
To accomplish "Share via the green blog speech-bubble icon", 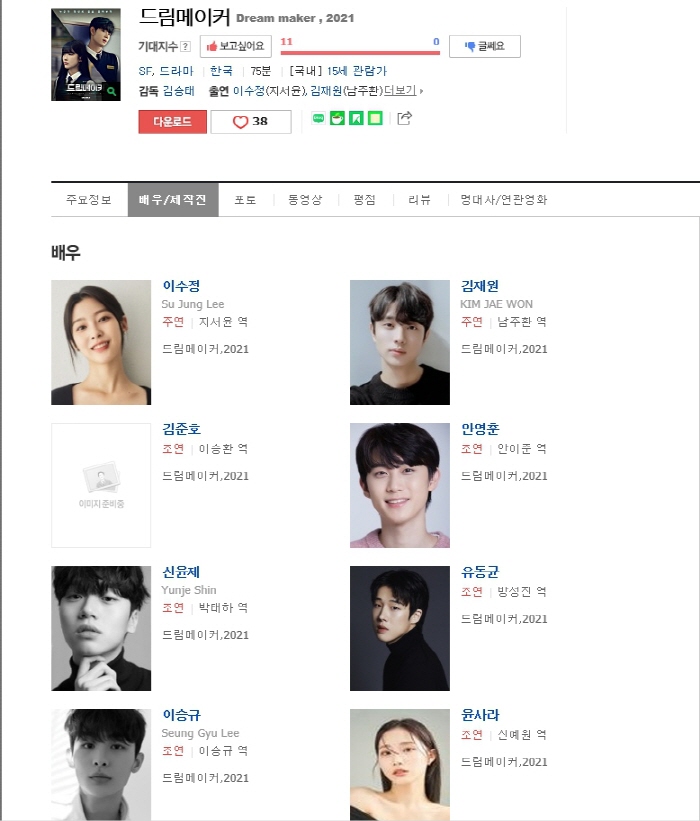I will [318, 118].
